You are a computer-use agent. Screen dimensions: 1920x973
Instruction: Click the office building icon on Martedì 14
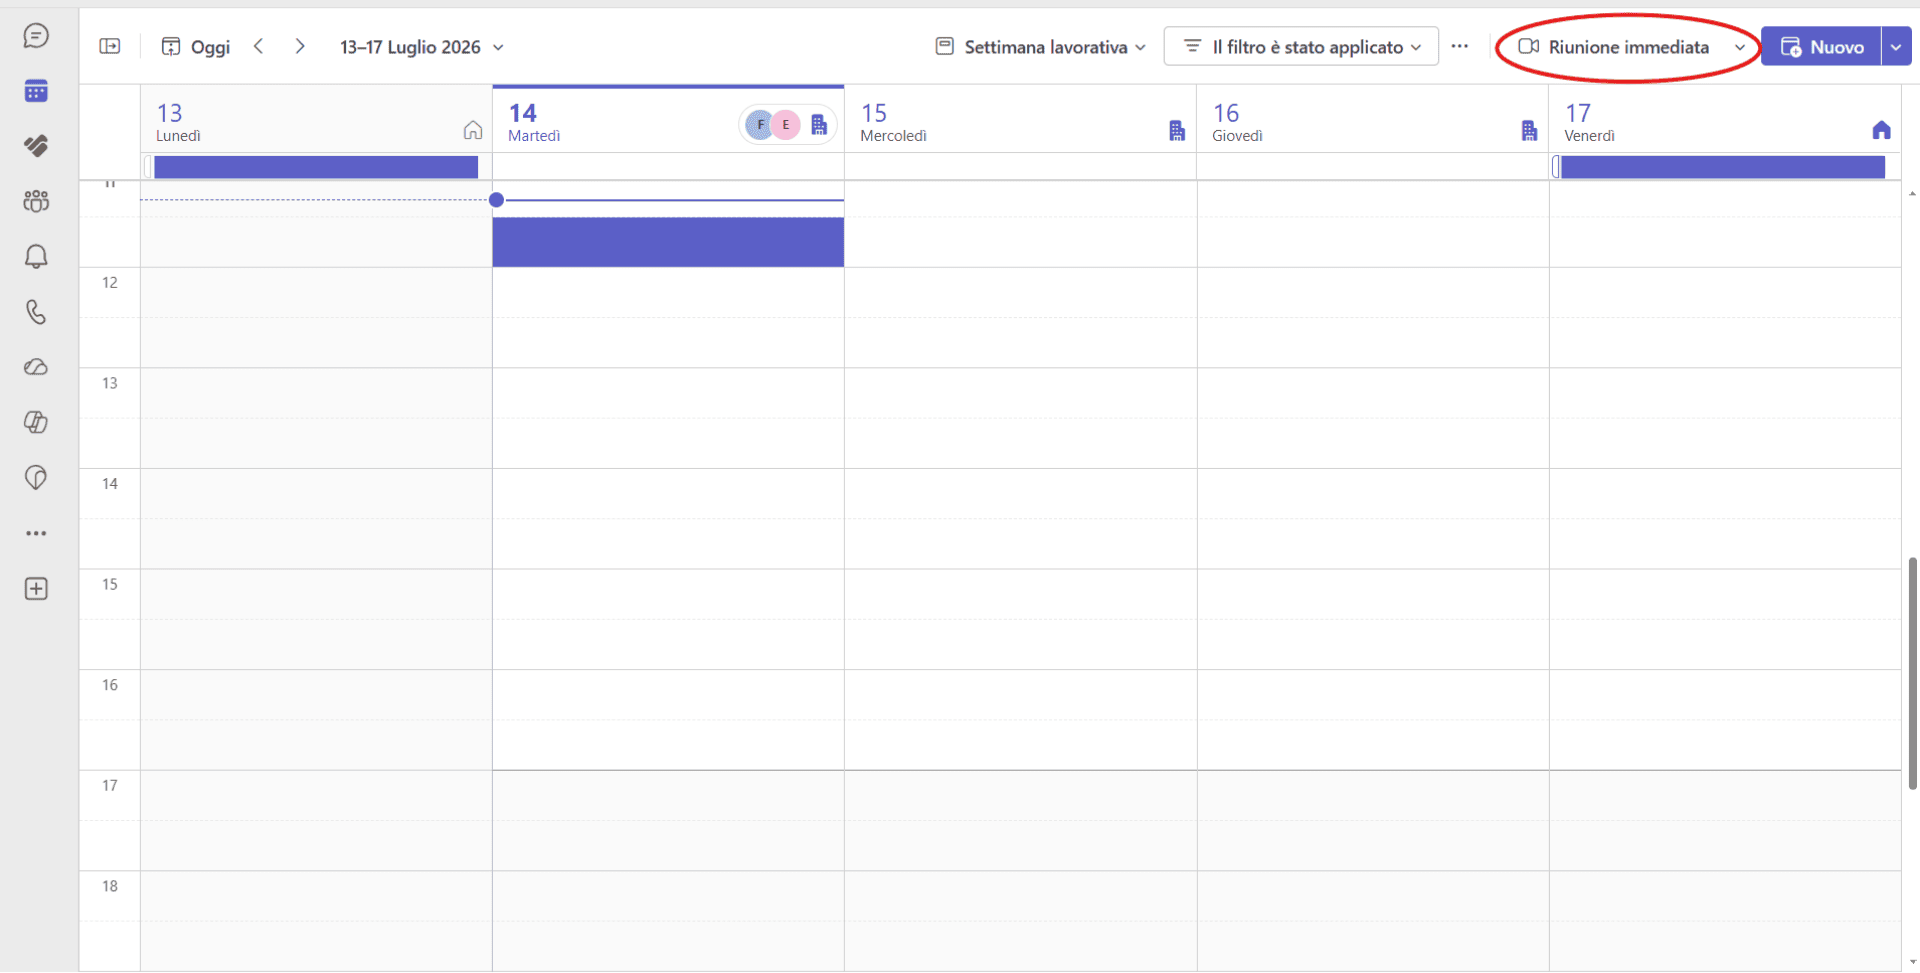tap(819, 125)
